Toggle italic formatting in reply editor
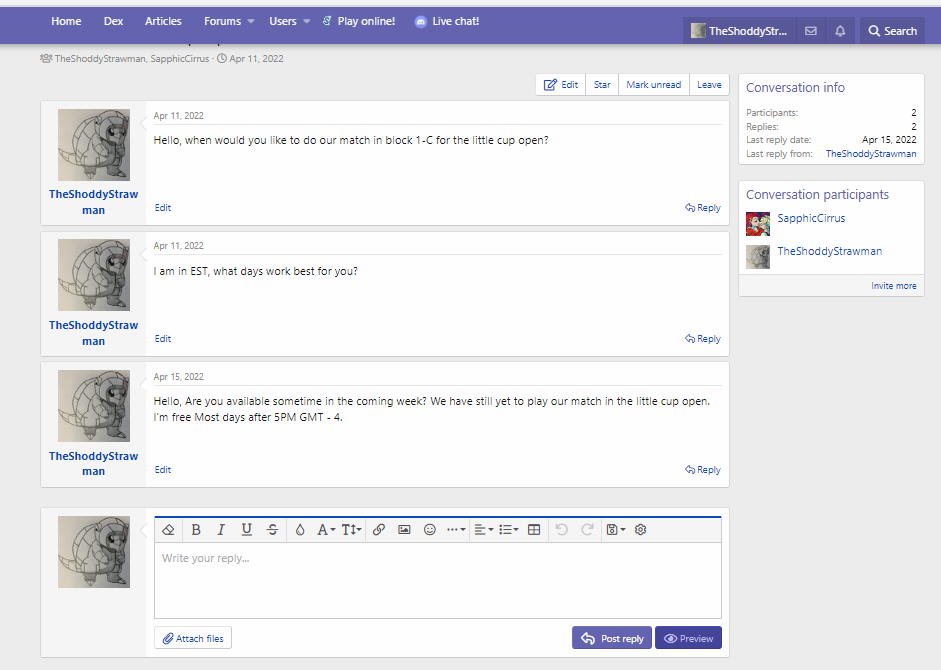The width and height of the screenshot is (941, 670). coord(221,530)
